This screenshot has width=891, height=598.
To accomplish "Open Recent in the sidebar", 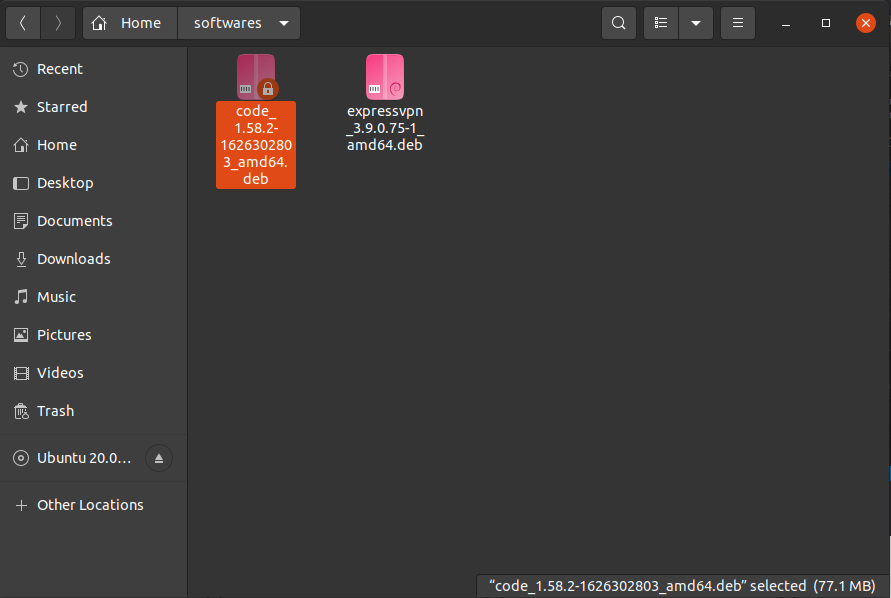I will tap(94, 69).
